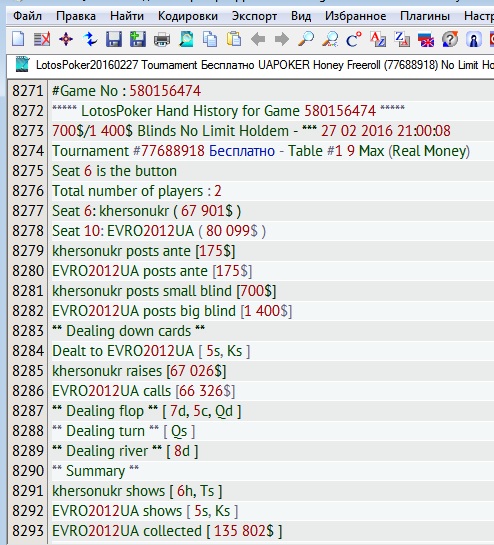Open the Избранное menu

pyautogui.click(x=355, y=16)
